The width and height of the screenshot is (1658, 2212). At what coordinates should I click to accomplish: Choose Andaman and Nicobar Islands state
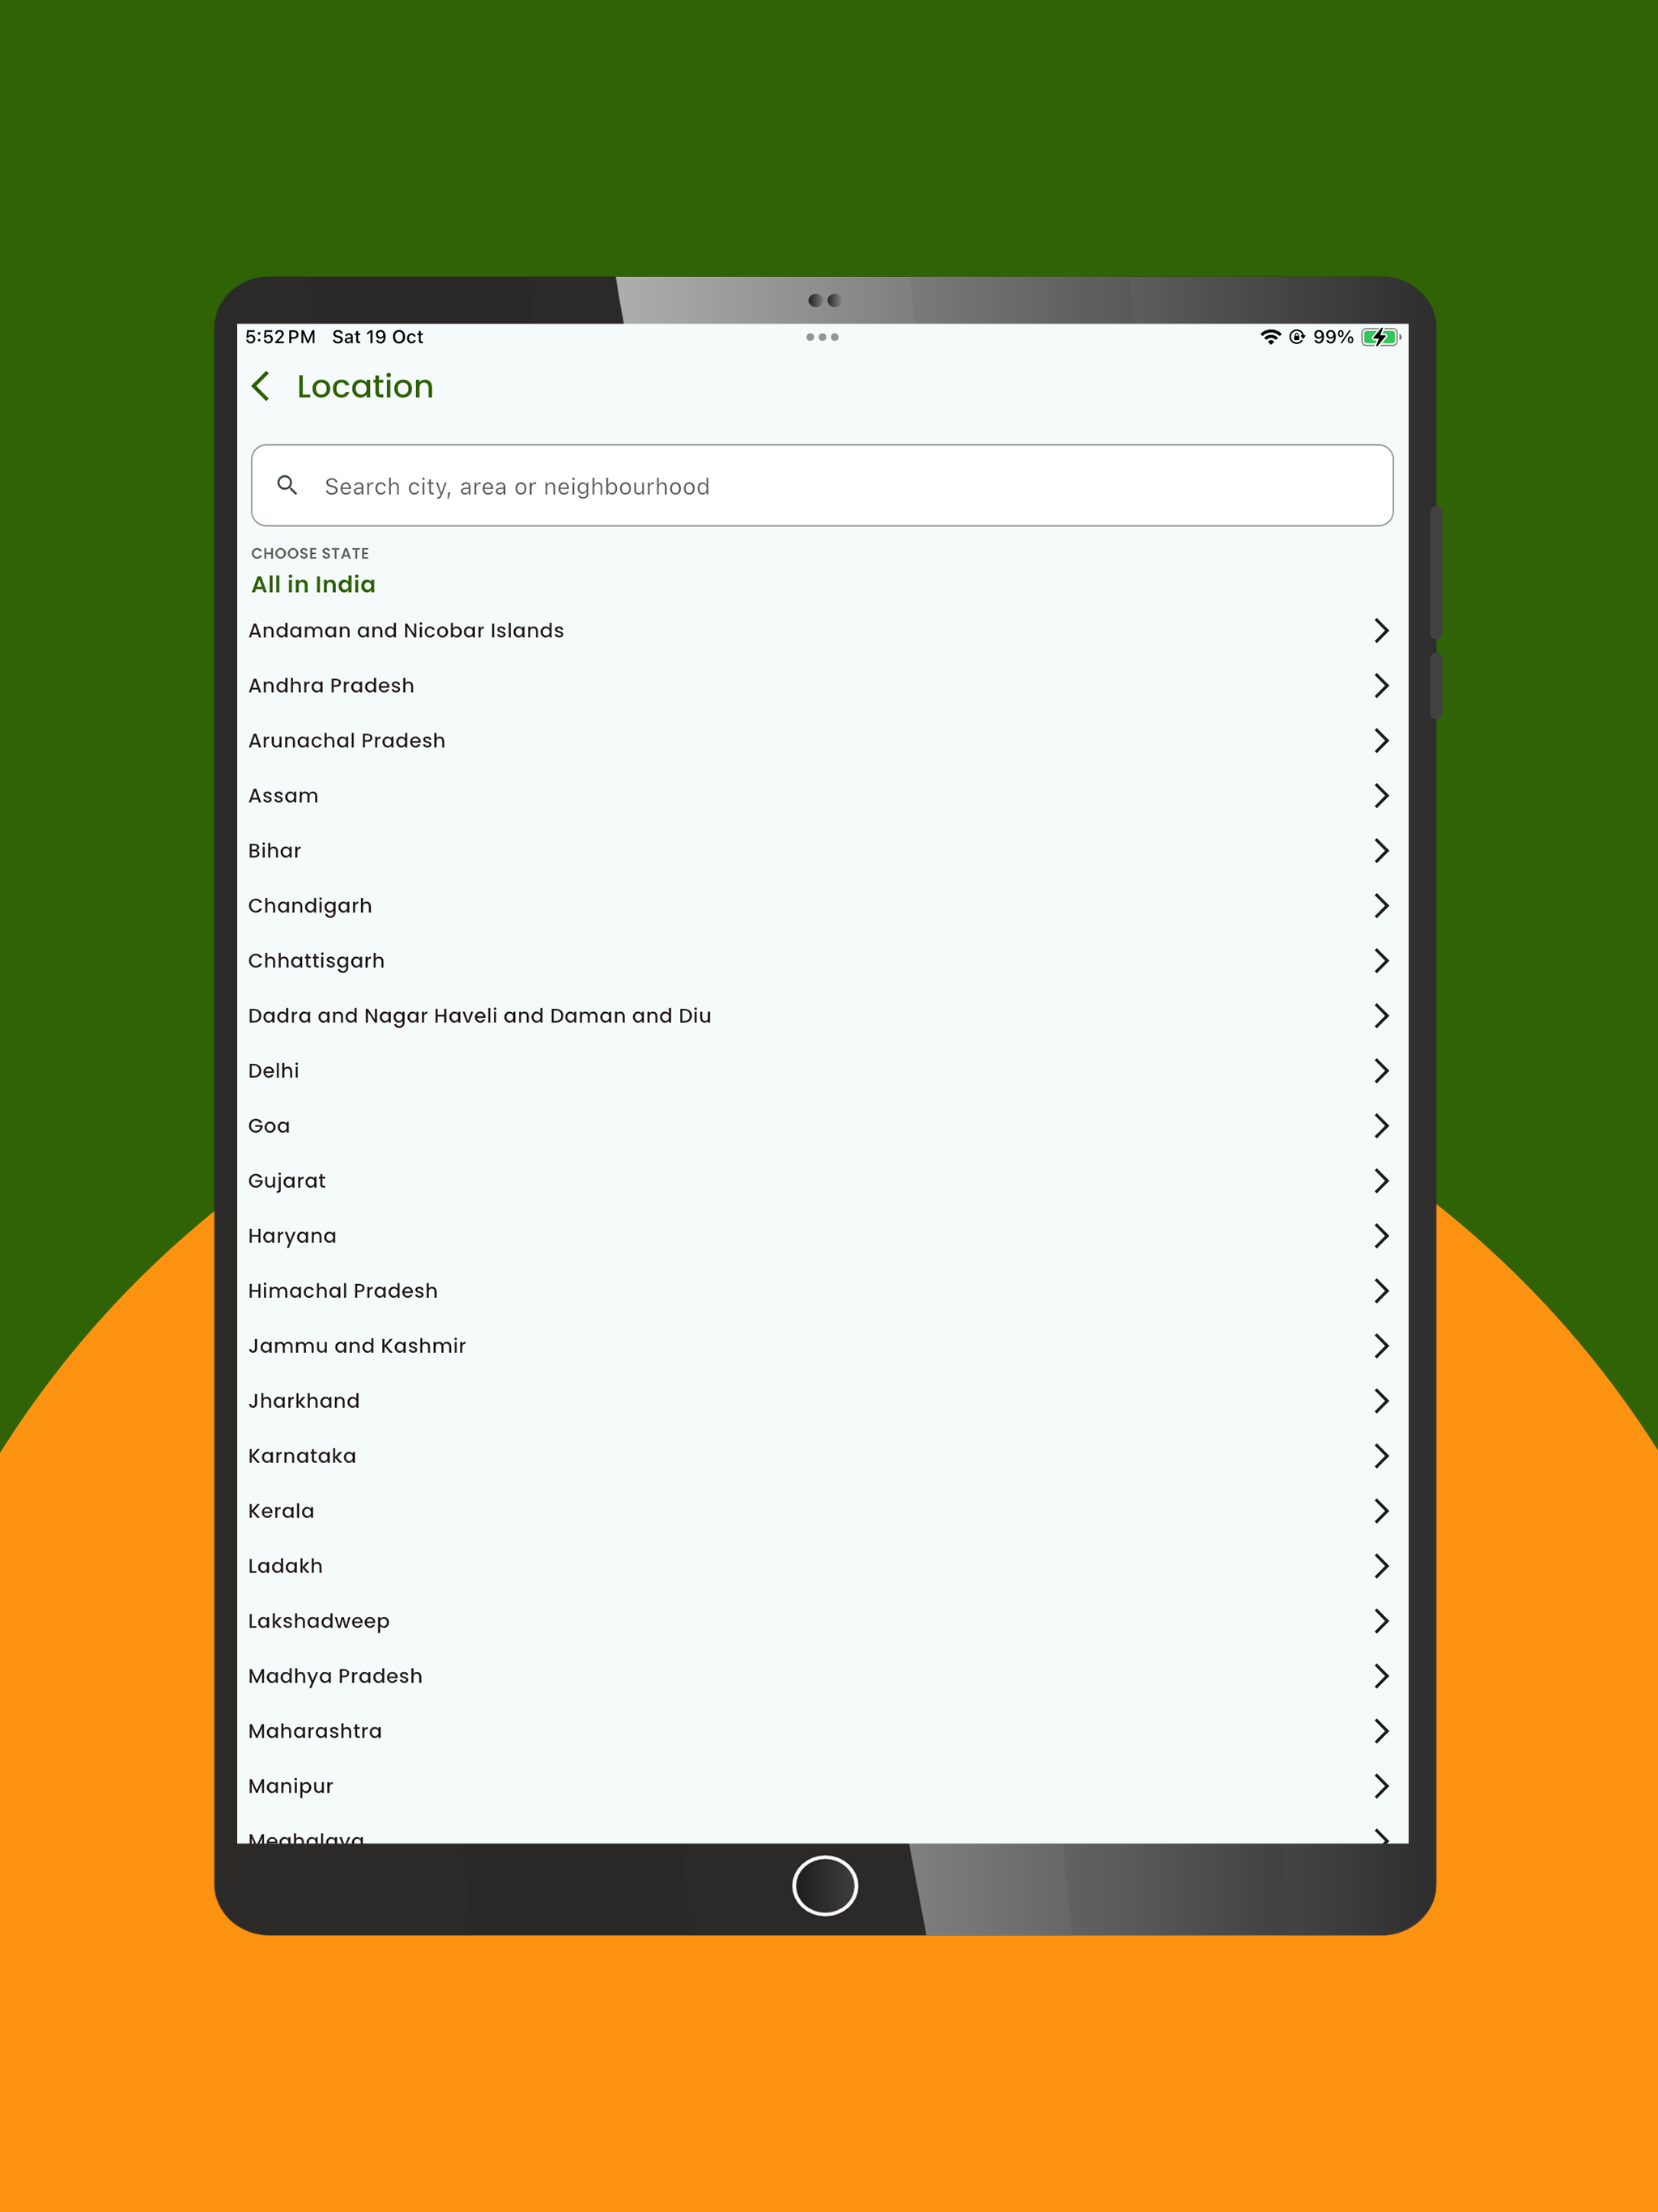pos(406,630)
